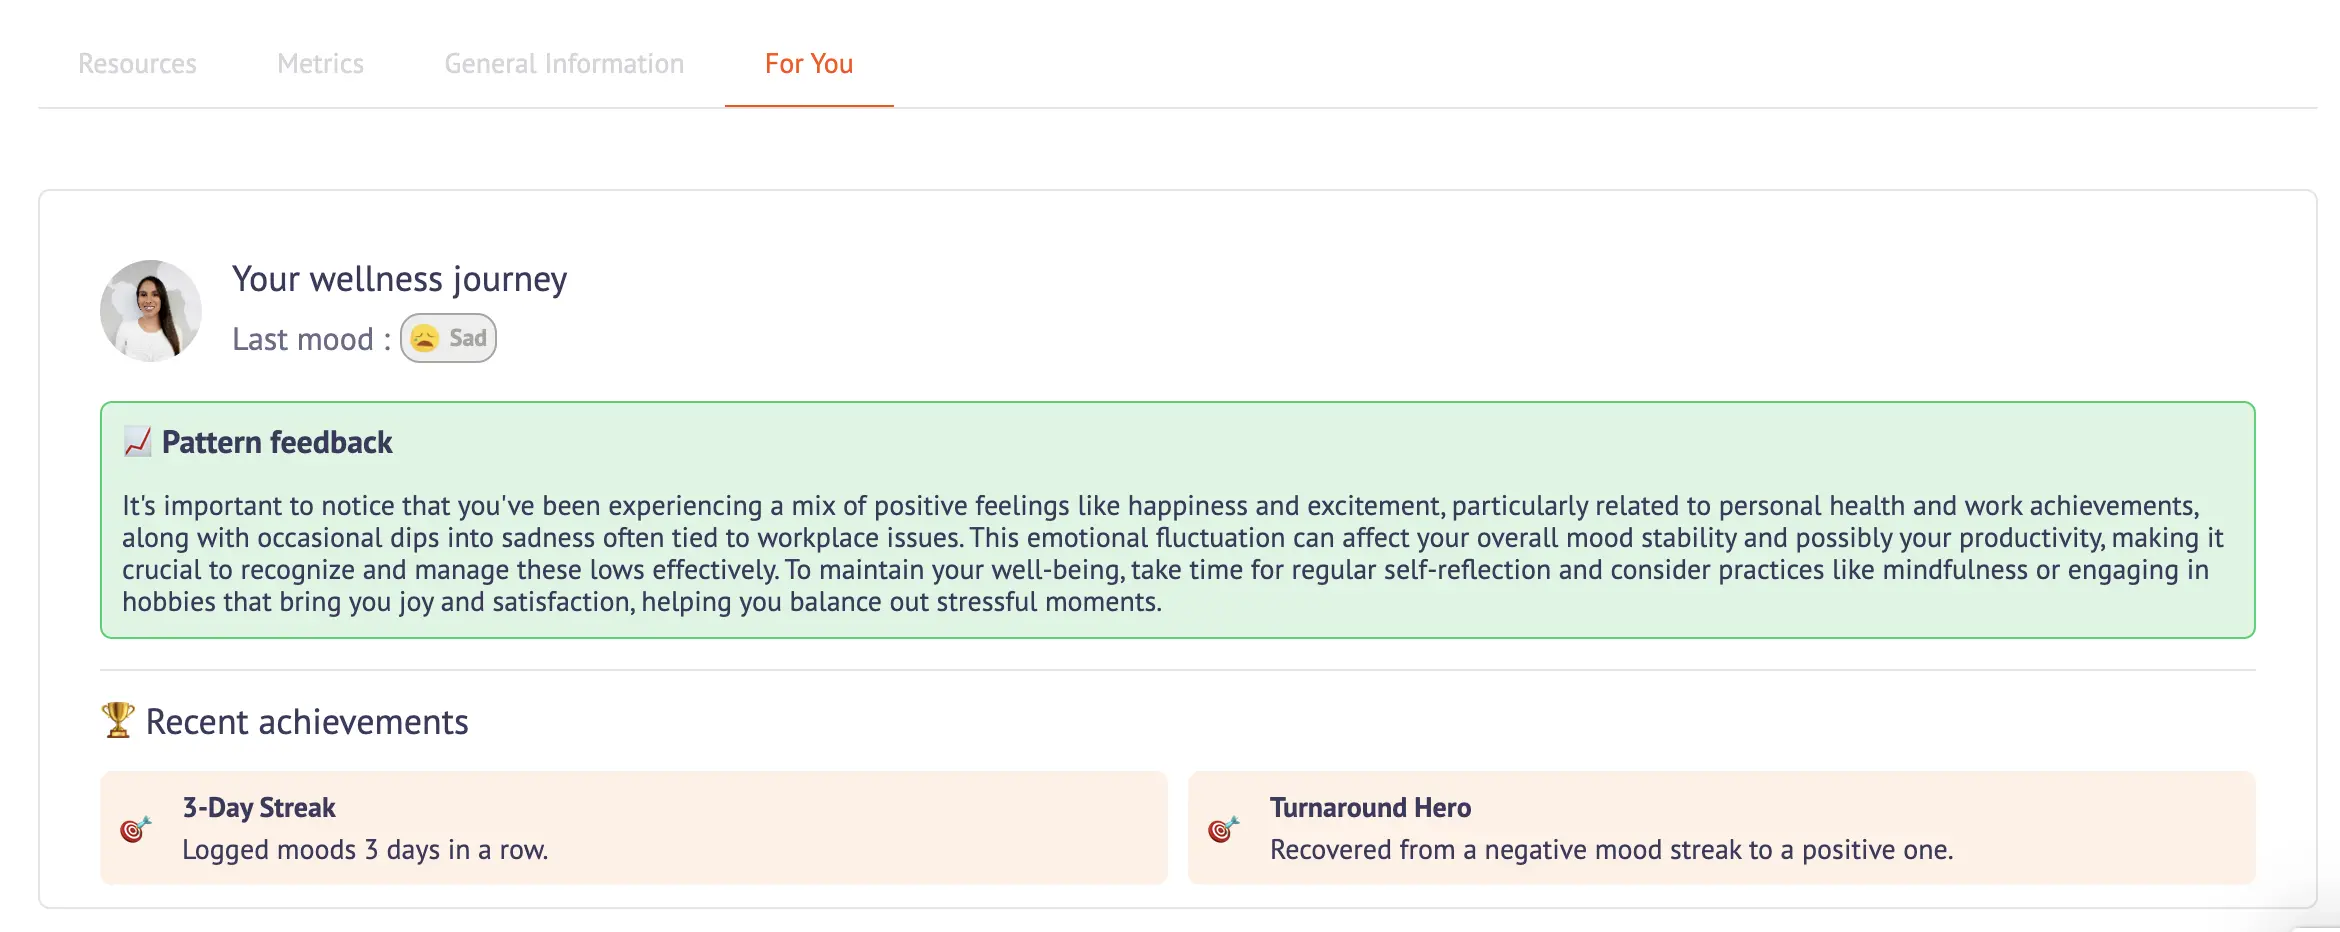Click the 'Recovered from a negative mood streak' description
The width and height of the screenshot is (2340, 932).
coord(1611,850)
